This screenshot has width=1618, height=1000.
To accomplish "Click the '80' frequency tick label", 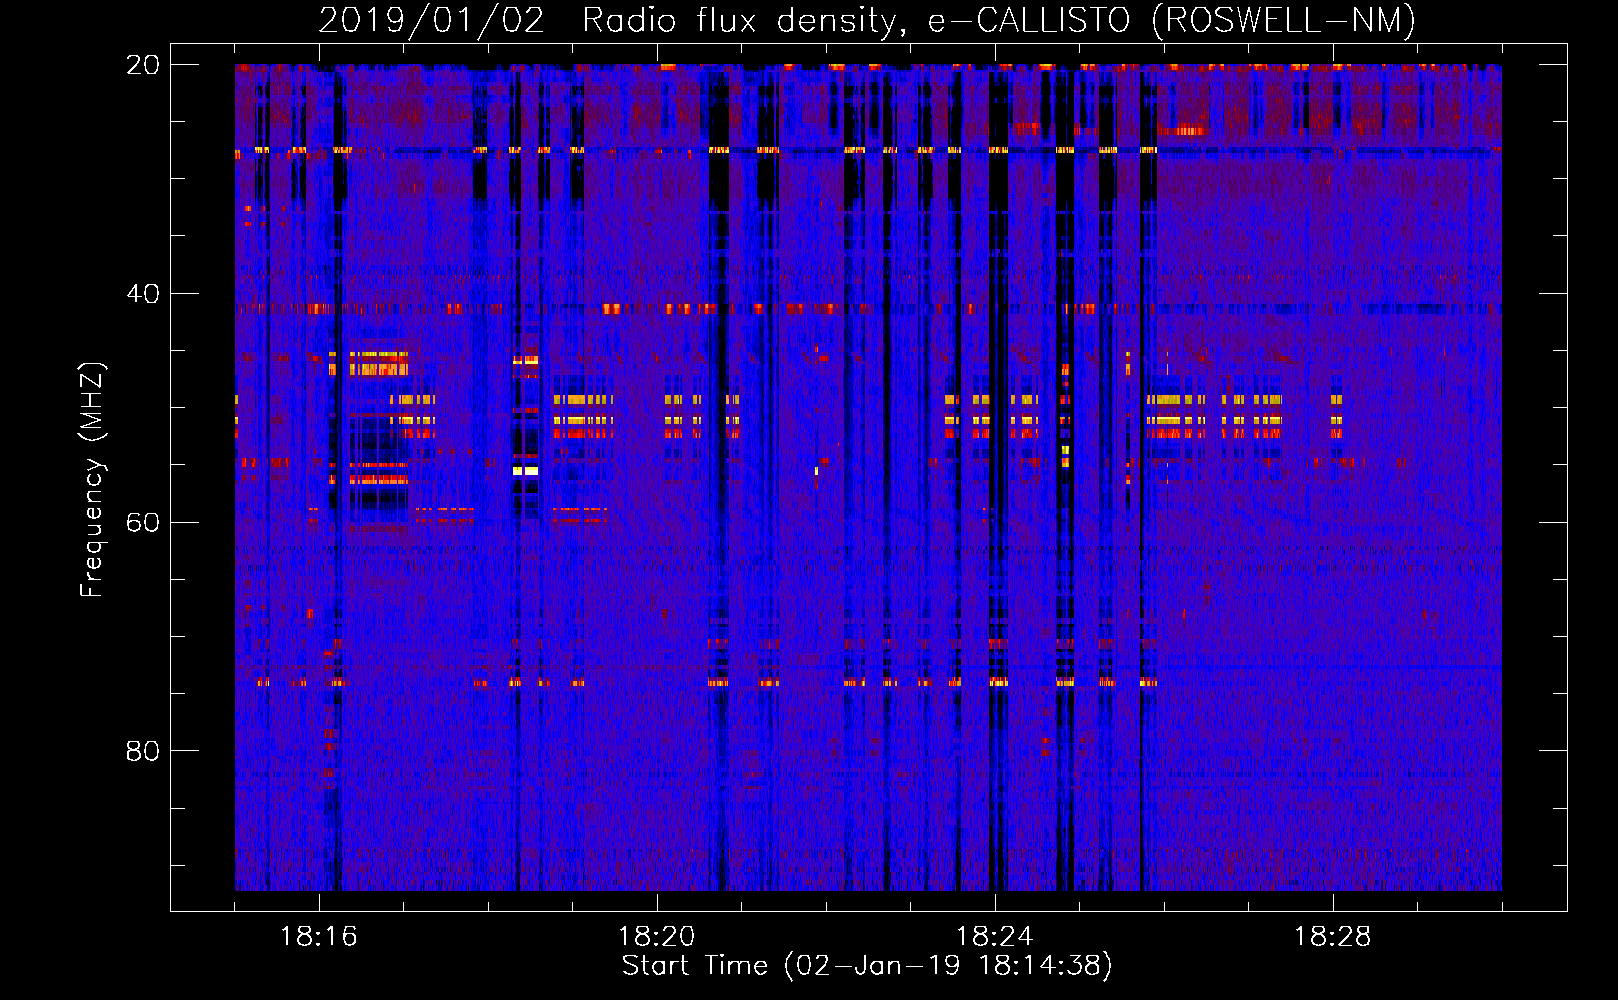I will pos(143,751).
